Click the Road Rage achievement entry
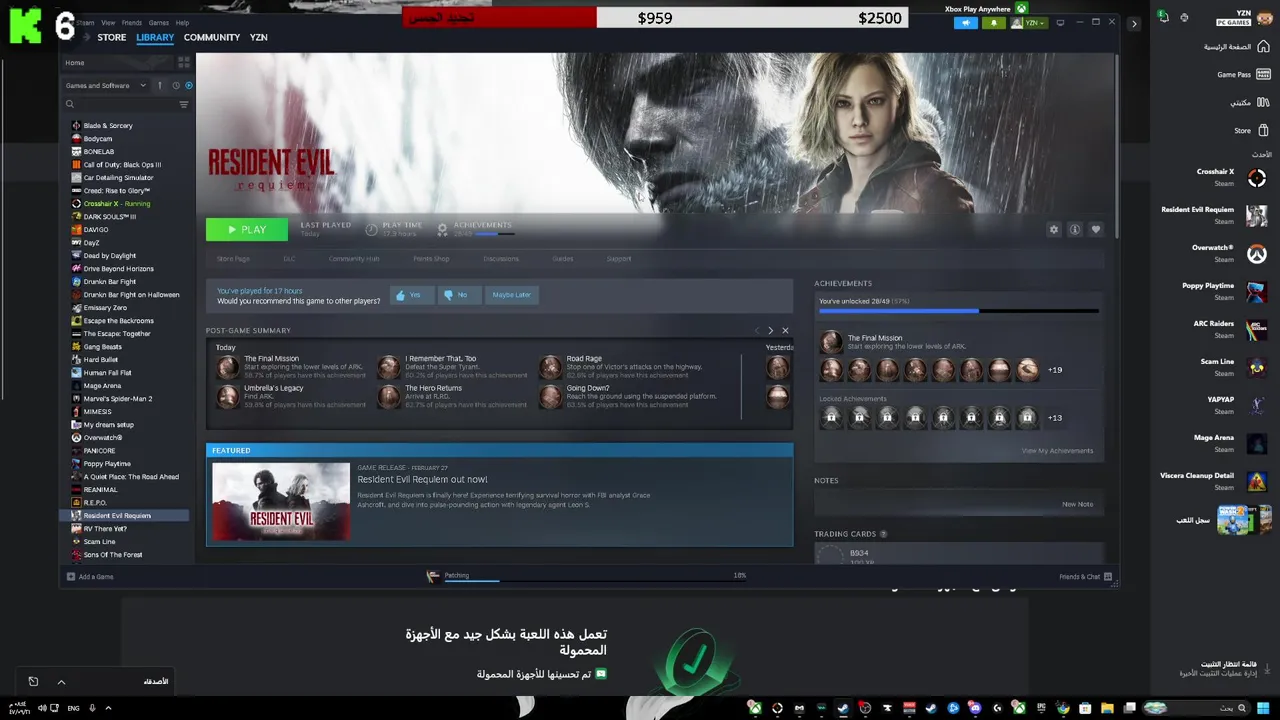Viewport: 1280px width, 720px height. [x=620, y=366]
